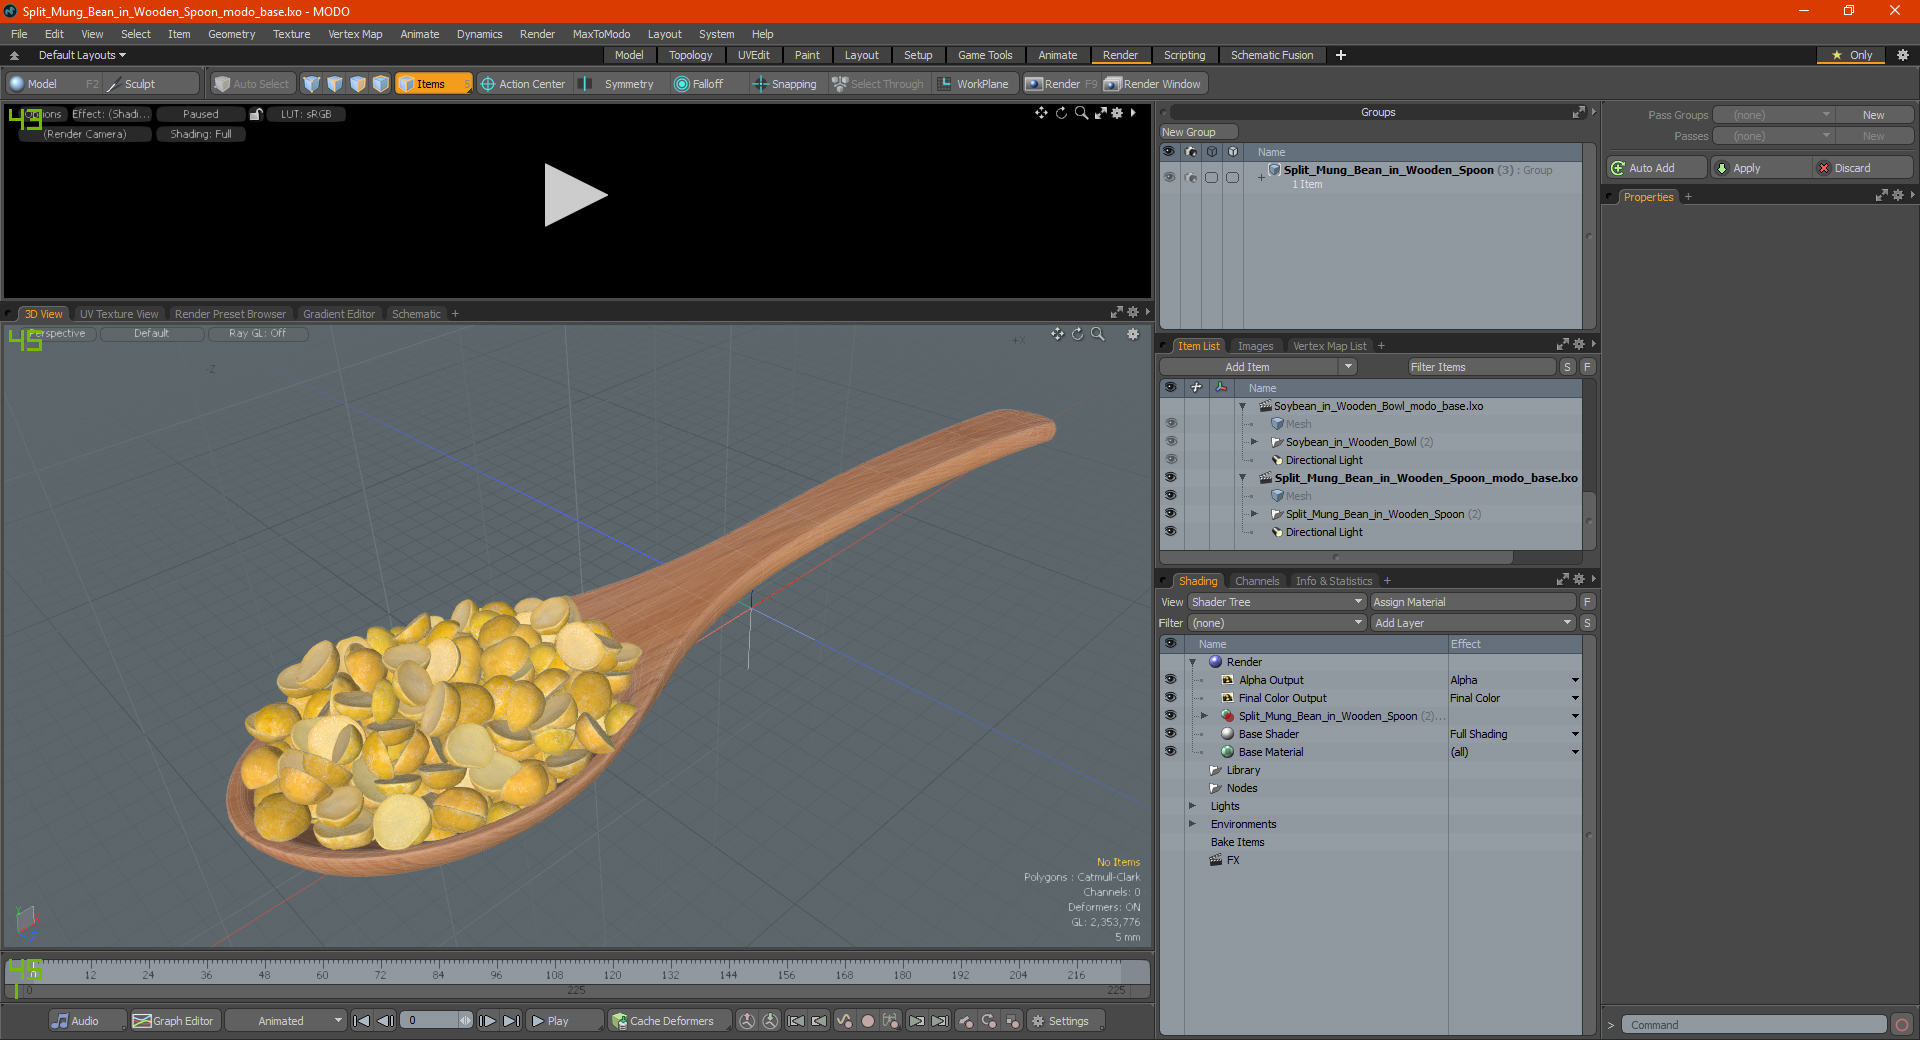This screenshot has height=1040, width=1920.
Task: Activate the Sculpt mode button
Action: coord(150,84)
